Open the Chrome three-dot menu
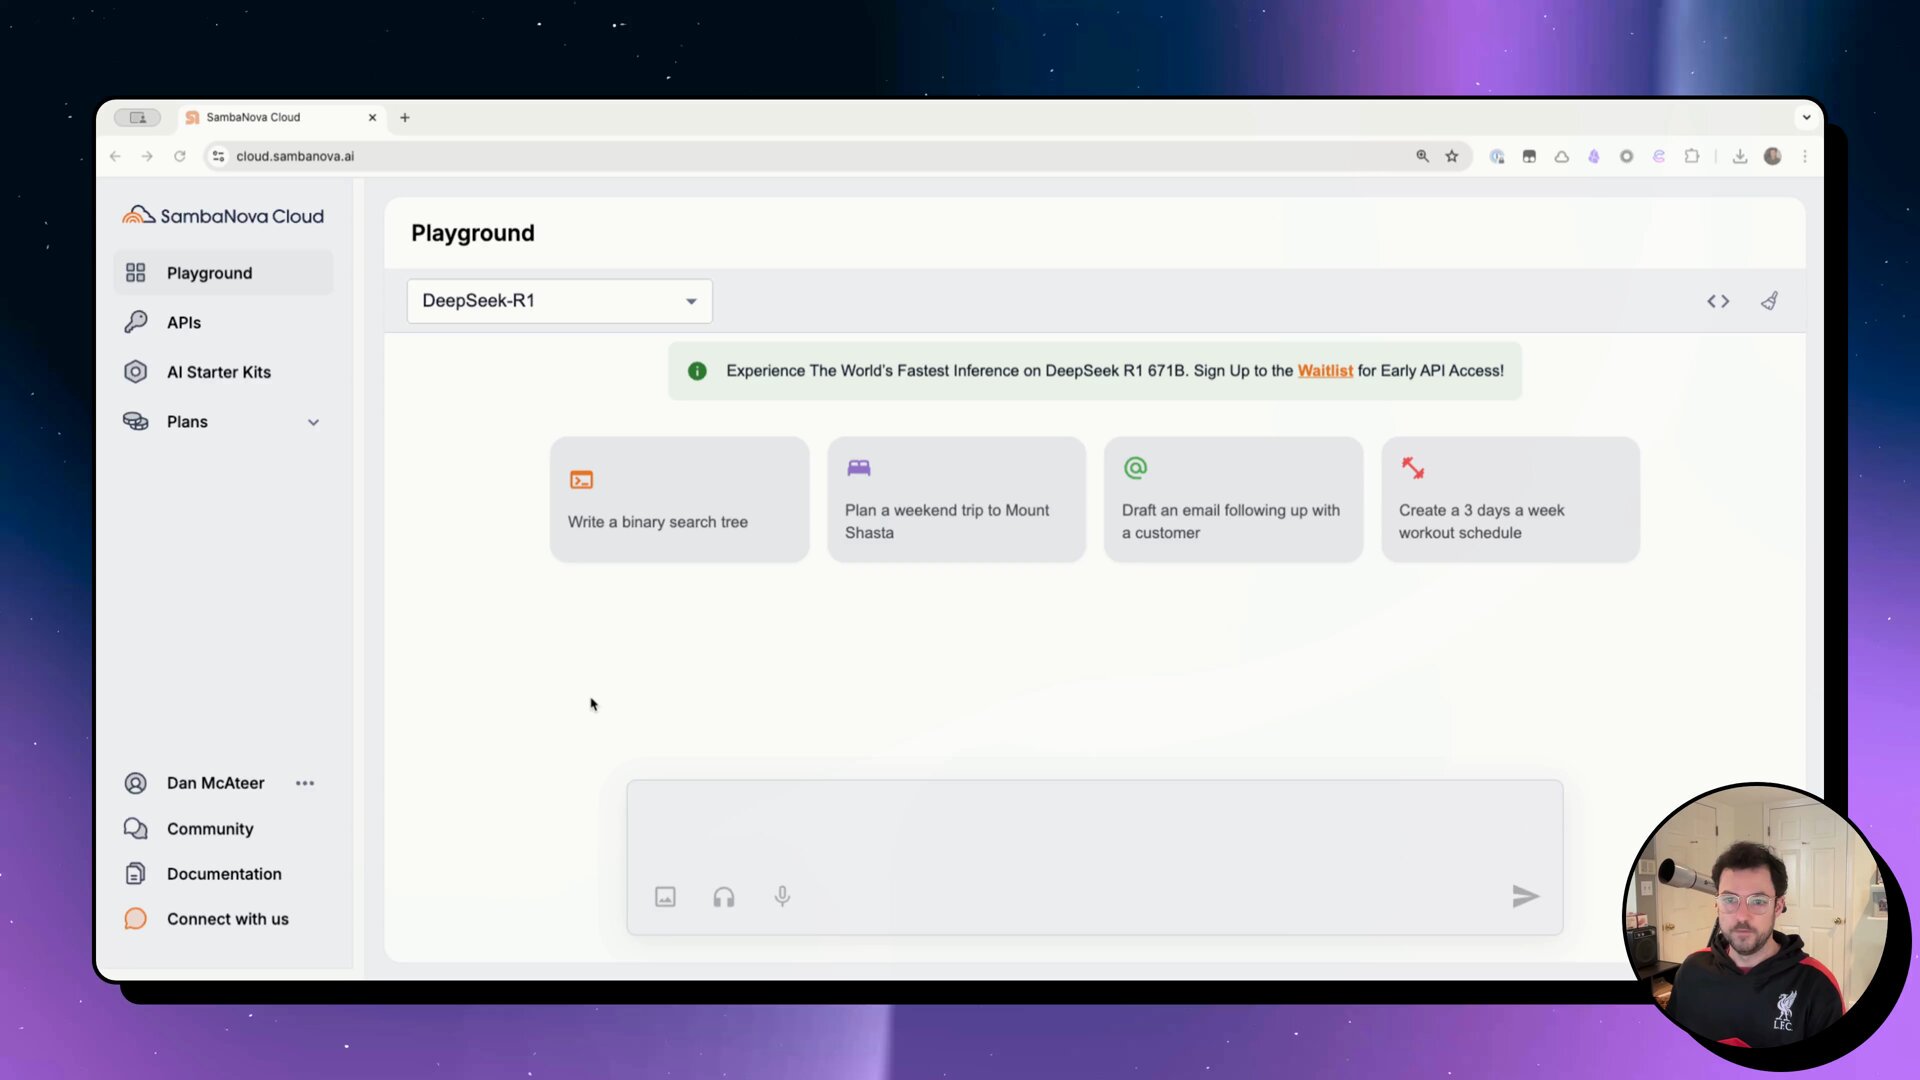This screenshot has width=1920, height=1080. pos(1805,156)
